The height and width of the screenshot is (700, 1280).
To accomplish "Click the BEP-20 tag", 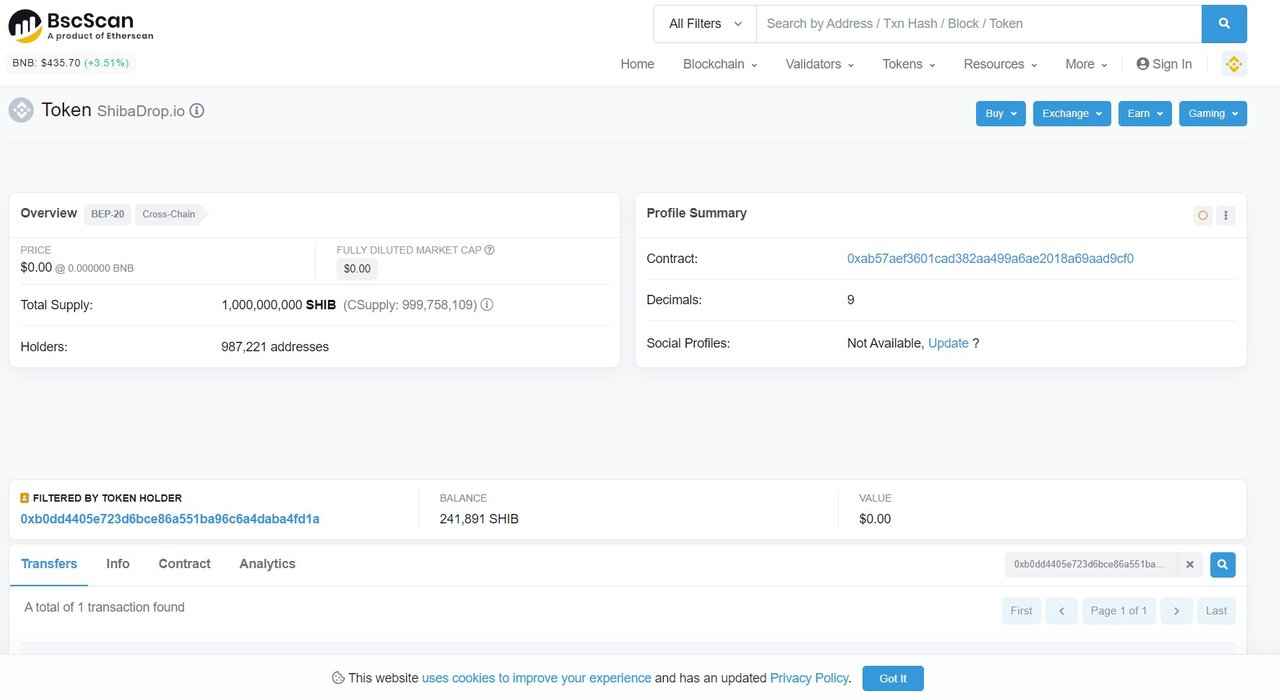I will (107, 214).
